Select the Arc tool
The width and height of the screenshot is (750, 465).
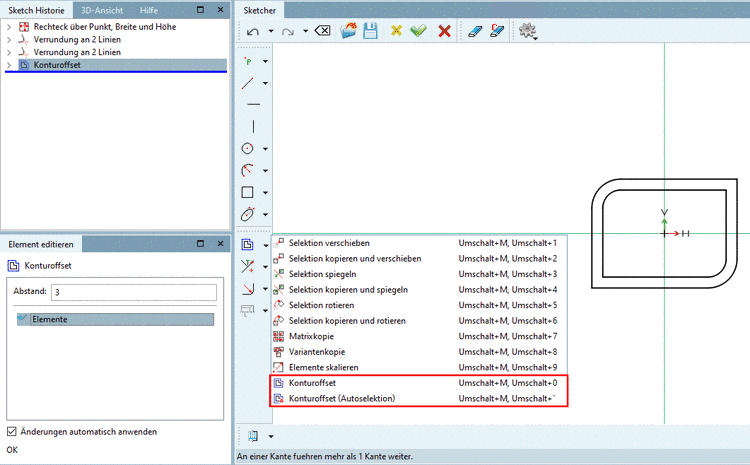click(247, 170)
